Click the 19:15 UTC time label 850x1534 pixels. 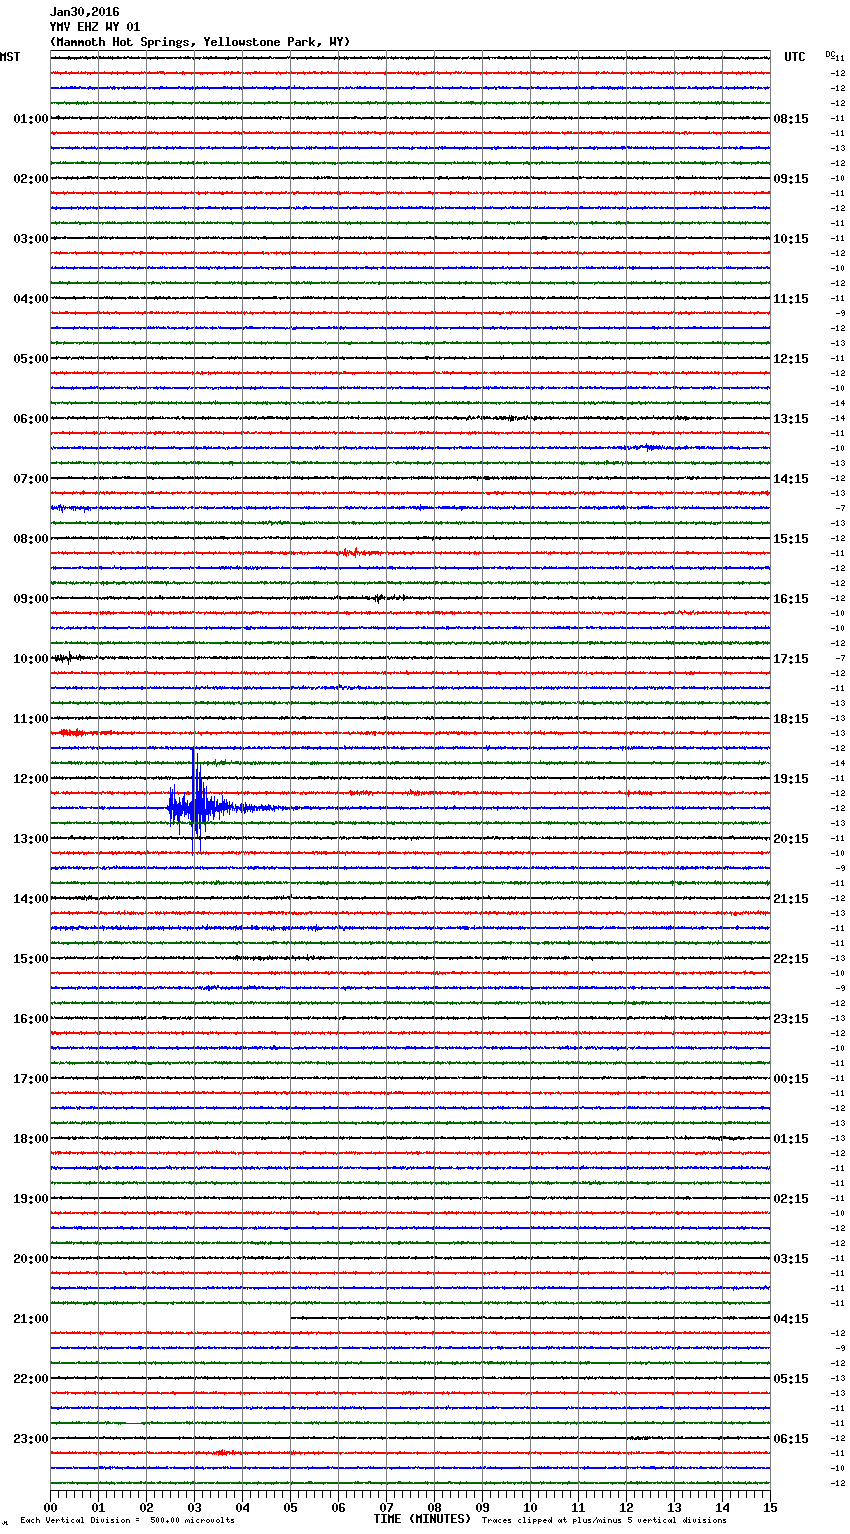click(x=791, y=779)
